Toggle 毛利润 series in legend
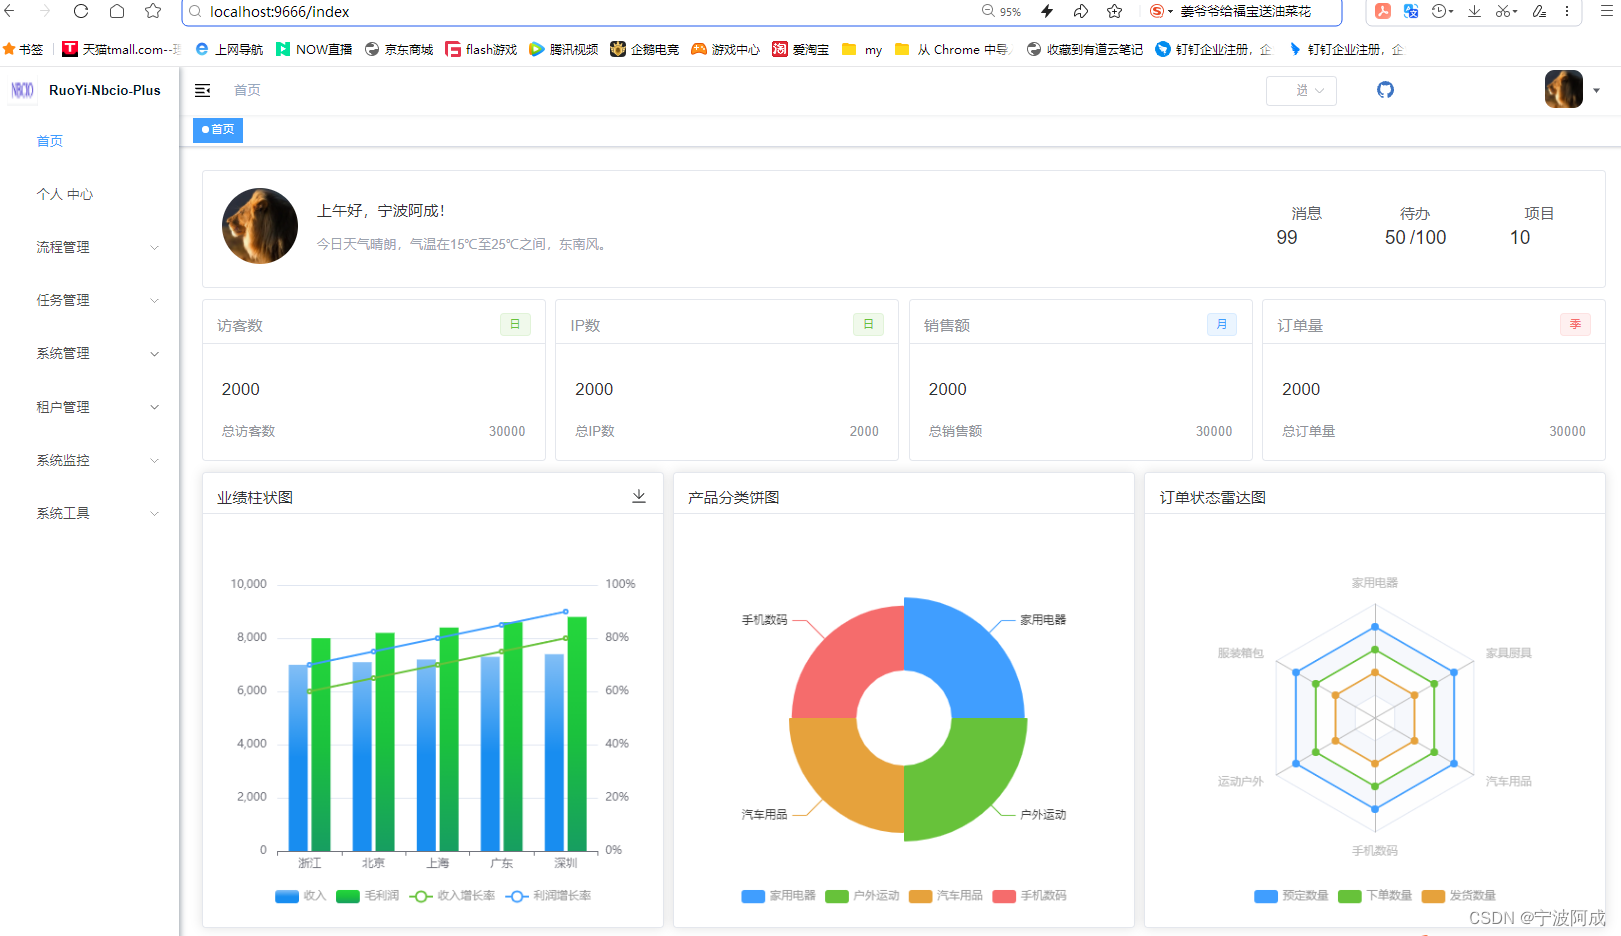The height and width of the screenshot is (936, 1621). 368,896
